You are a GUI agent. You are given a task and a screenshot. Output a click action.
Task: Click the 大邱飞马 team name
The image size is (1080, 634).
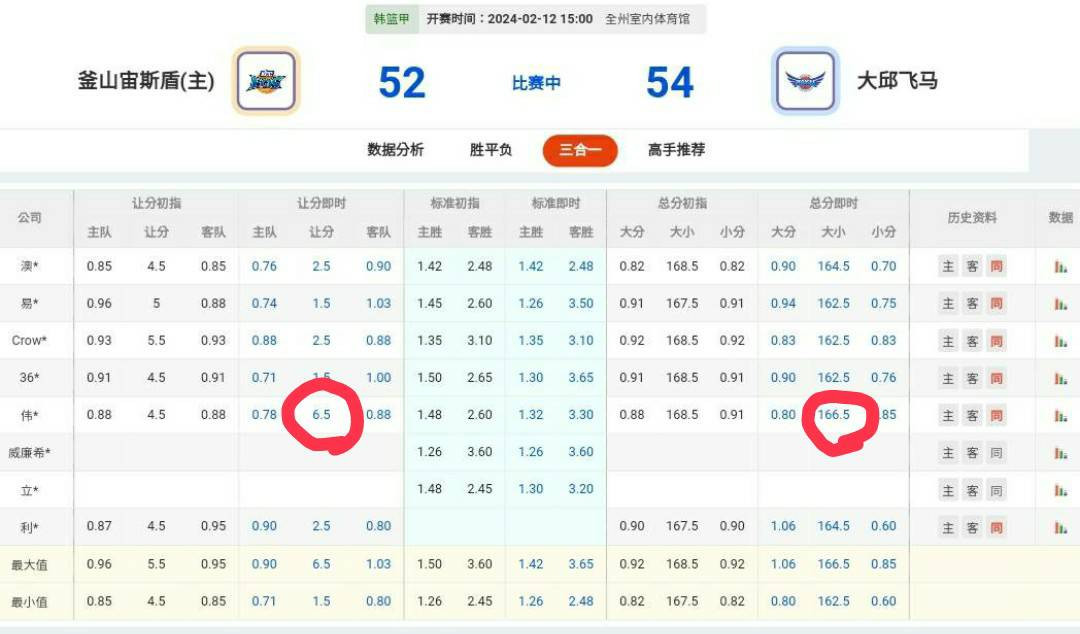[897, 81]
